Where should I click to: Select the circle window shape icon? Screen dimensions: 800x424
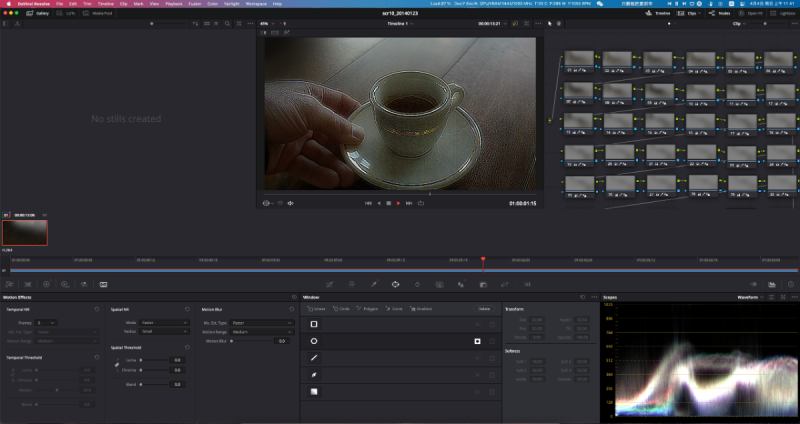click(314, 341)
